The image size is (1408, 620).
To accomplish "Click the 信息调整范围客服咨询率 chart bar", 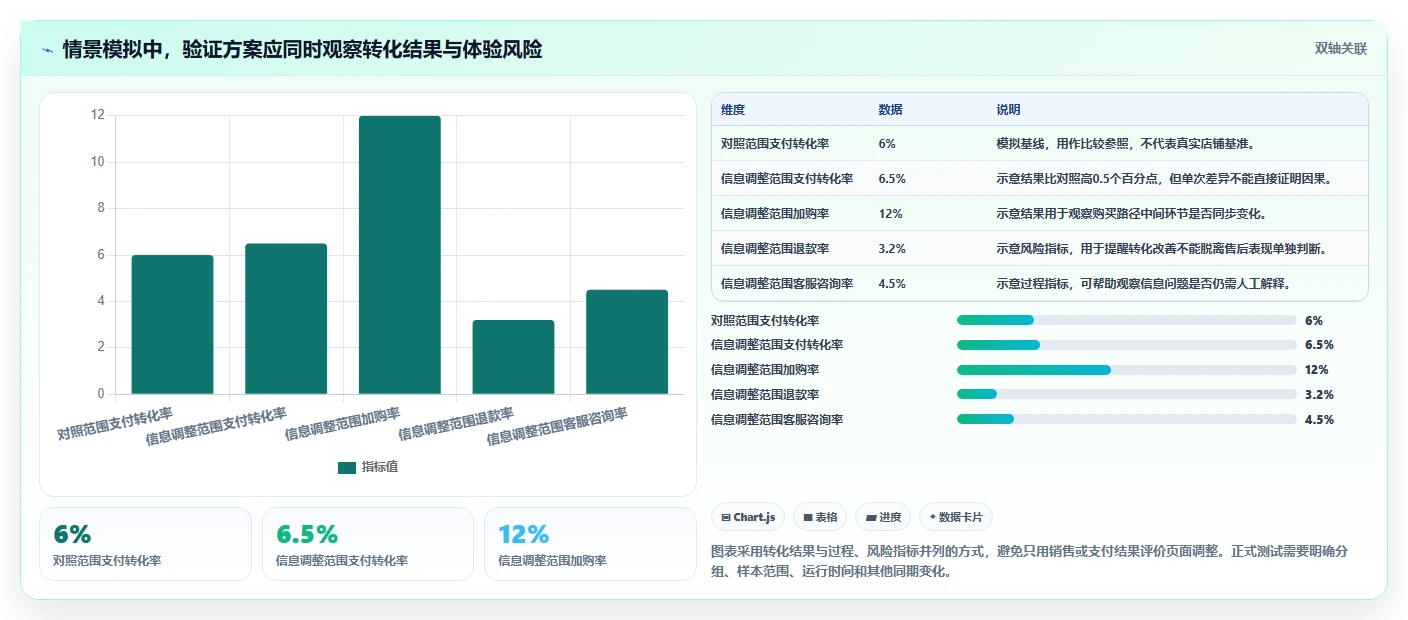I will click(627, 342).
